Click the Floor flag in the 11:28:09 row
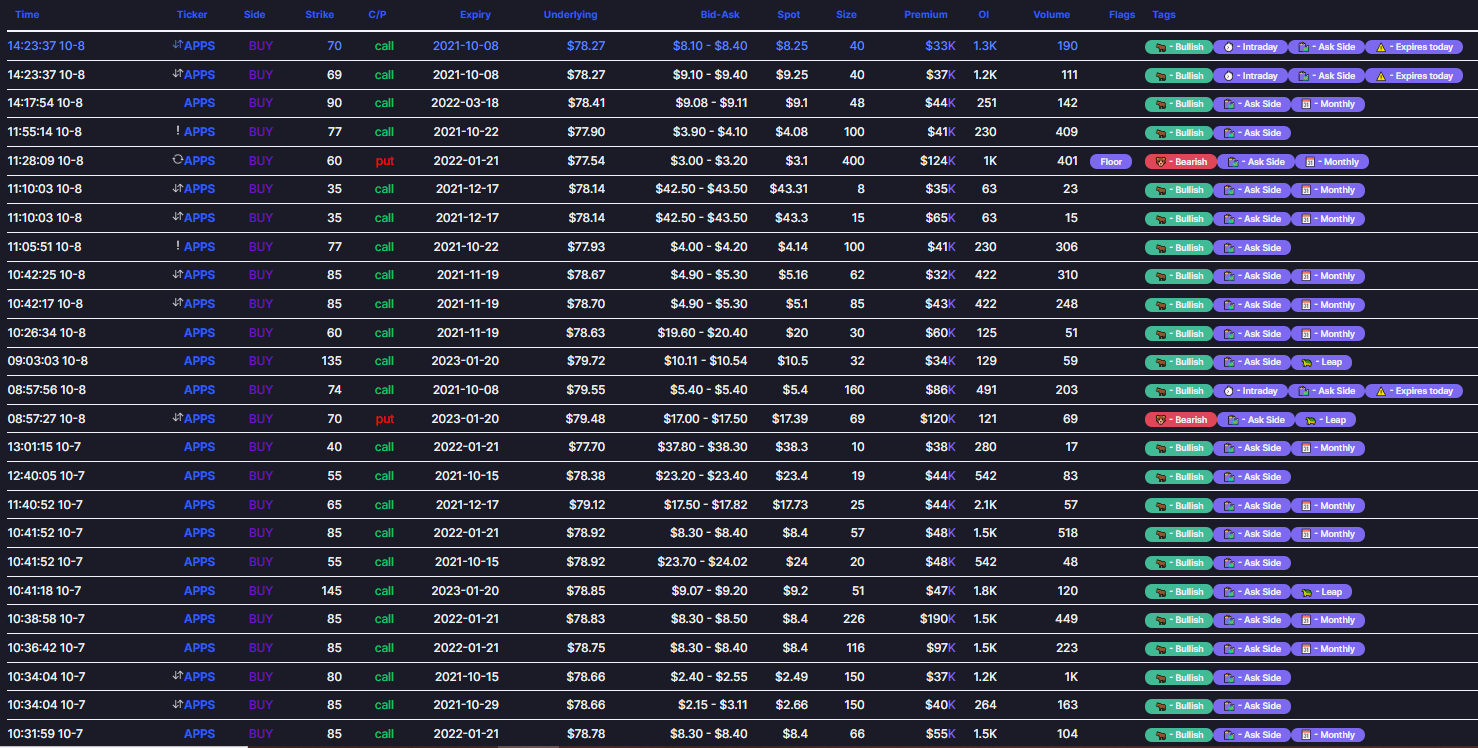Viewport: 1478px width, 748px height. point(1111,161)
